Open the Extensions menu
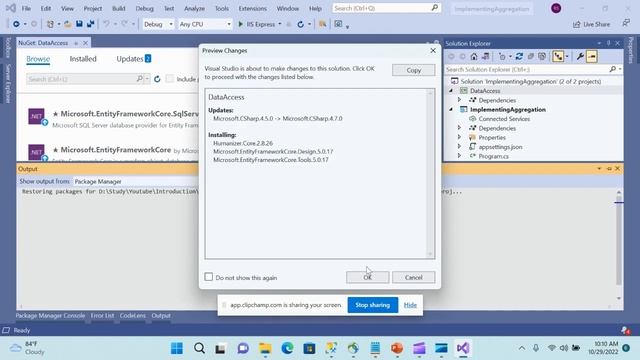This screenshot has width=640, height=360. click(x=252, y=8)
